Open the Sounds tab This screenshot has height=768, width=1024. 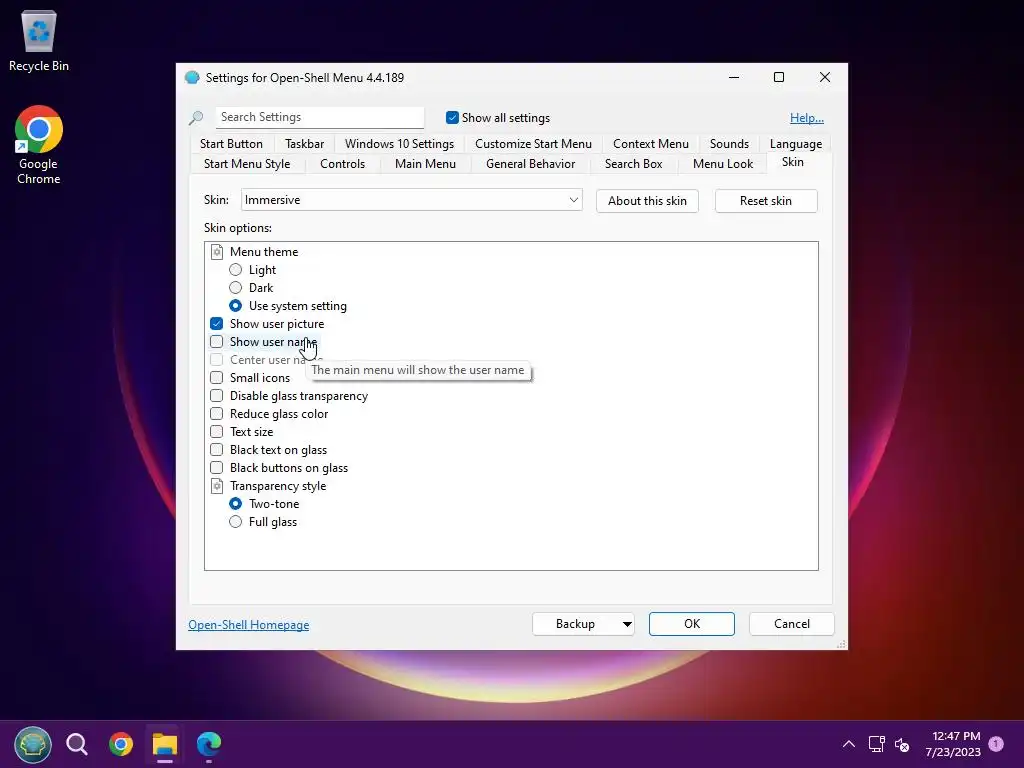(729, 144)
